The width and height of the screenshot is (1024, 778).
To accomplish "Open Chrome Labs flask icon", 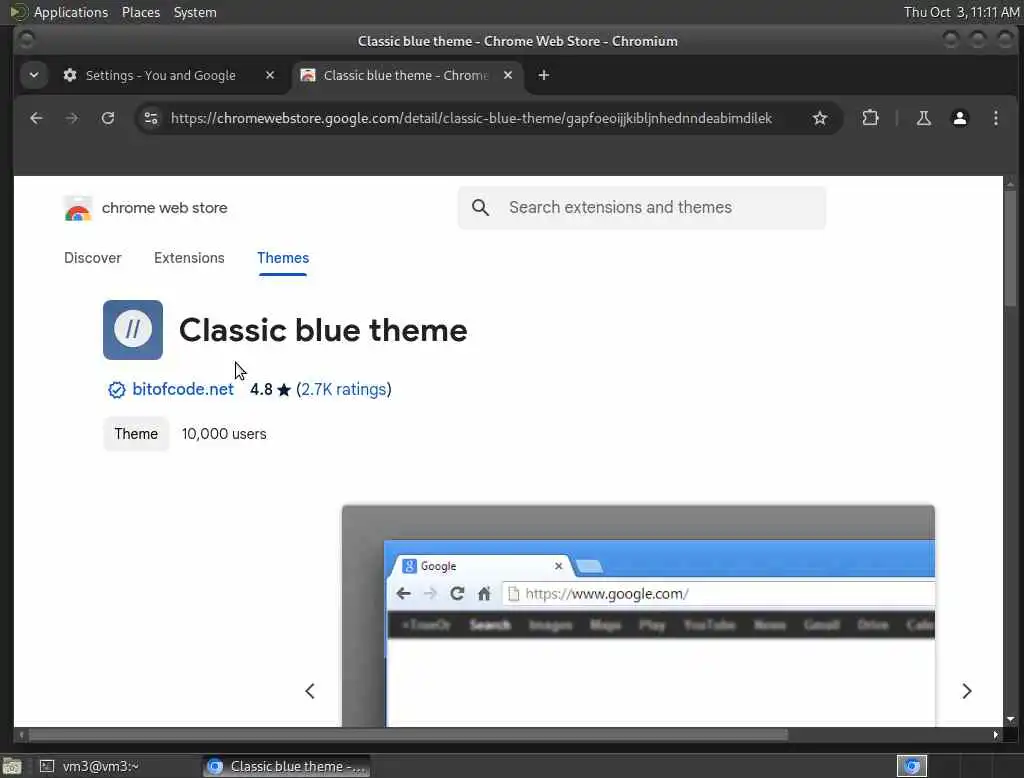I will point(923,118).
